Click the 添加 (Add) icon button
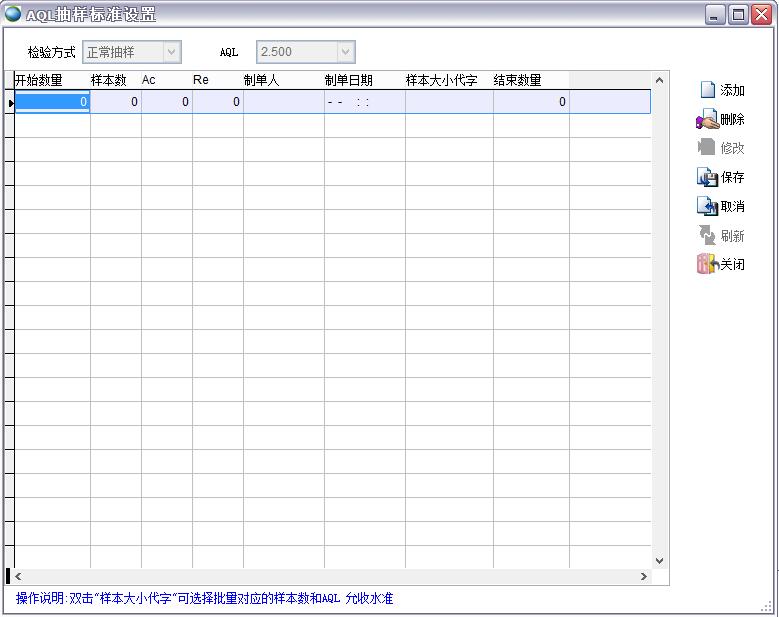 tap(721, 90)
